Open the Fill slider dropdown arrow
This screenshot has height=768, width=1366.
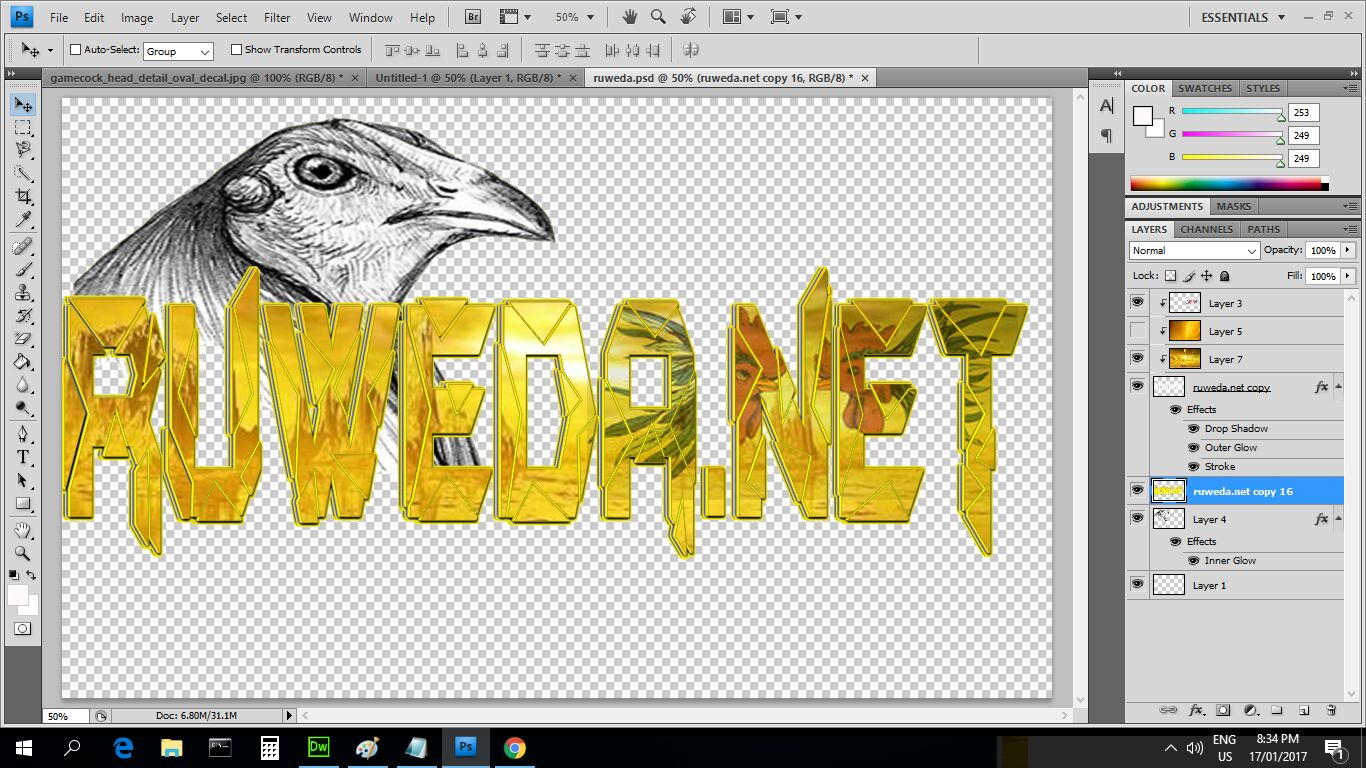pos(1348,276)
